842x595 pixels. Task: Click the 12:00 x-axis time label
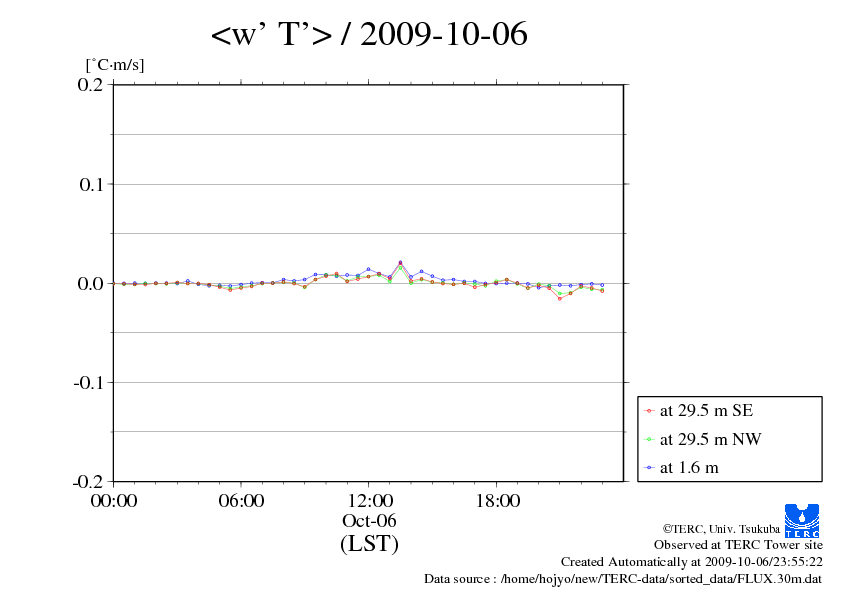pyautogui.click(x=369, y=501)
